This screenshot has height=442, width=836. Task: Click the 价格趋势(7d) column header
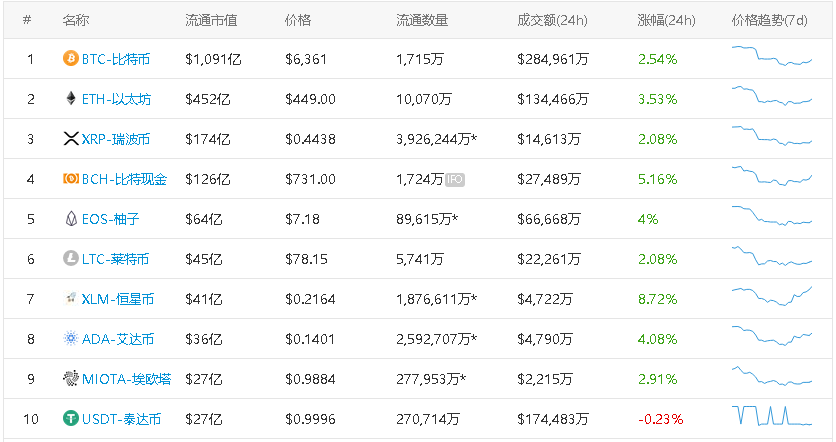point(769,20)
